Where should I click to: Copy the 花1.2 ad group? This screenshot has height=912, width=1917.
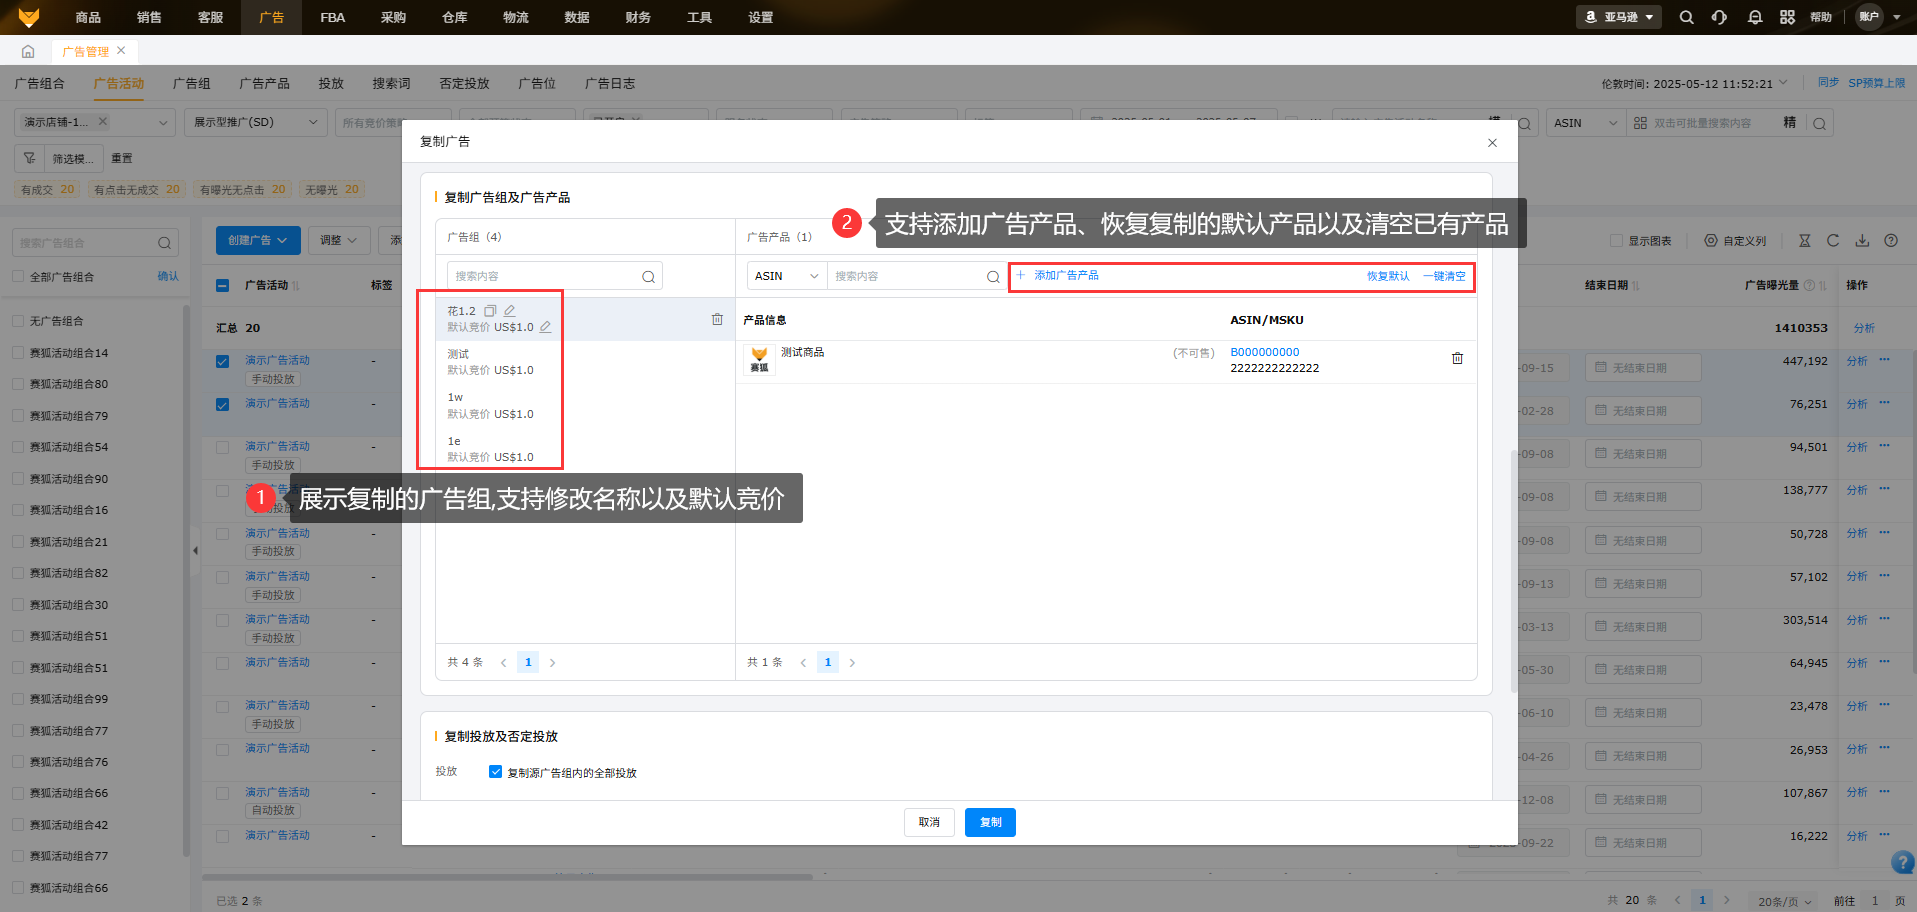pos(490,311)
